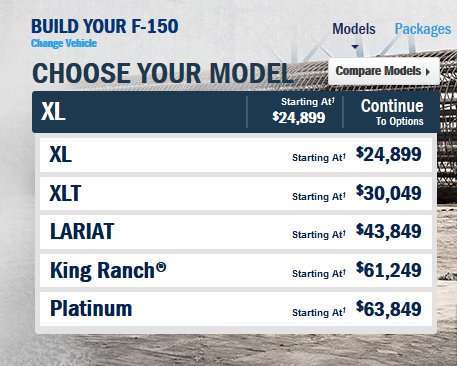Pick the Platinum model

click(x=236, y=309)
